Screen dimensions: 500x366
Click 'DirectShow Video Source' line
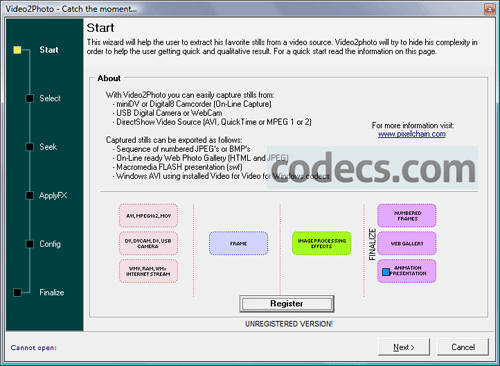tap(212, 122)
